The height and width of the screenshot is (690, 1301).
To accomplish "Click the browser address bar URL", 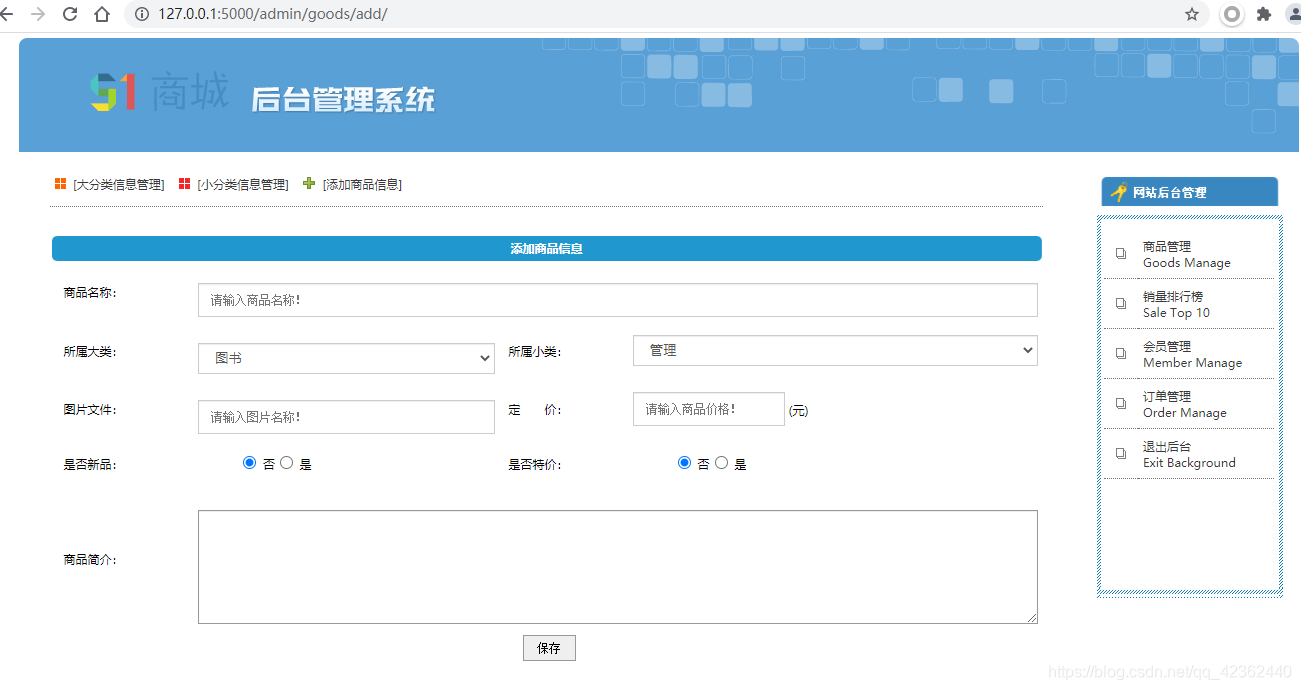I will click(273, 14).
